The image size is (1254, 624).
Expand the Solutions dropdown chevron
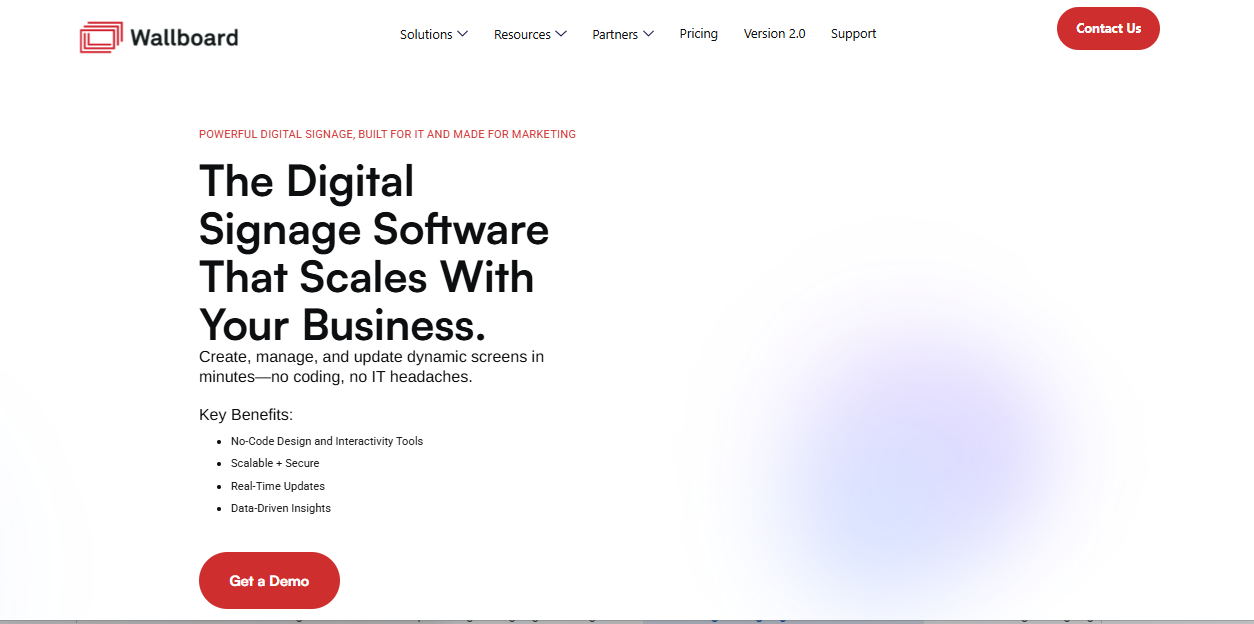pos(462,34)
